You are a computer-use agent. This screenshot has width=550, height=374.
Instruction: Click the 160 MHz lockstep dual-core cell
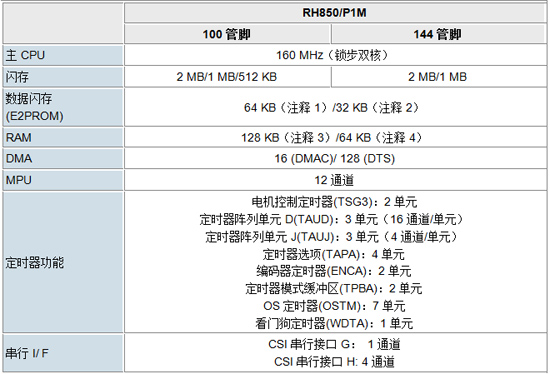[335, 55]
